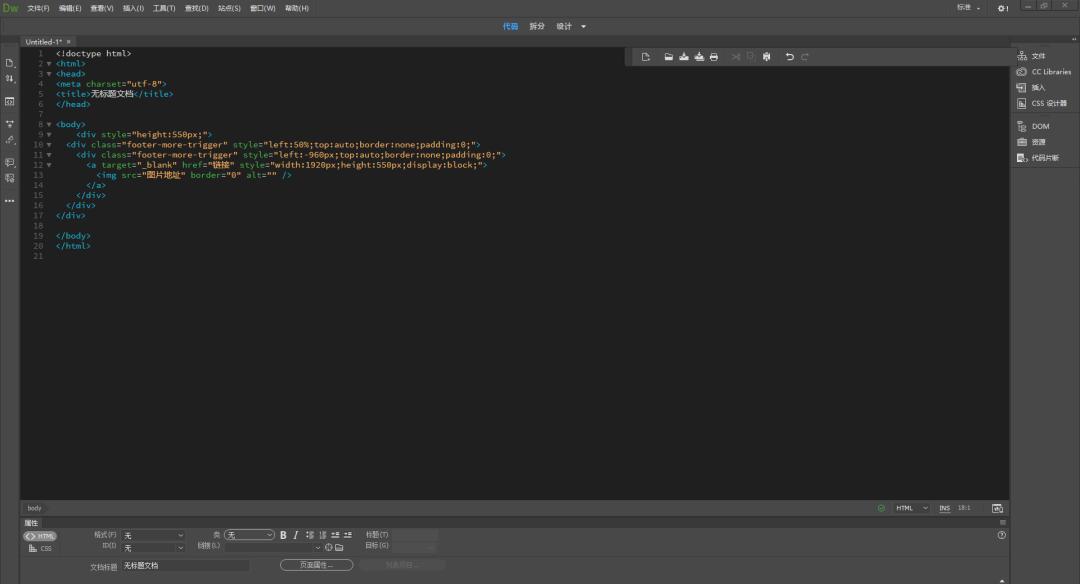
Task: Open the 类 class dropdown
Action: pos(249,535)
